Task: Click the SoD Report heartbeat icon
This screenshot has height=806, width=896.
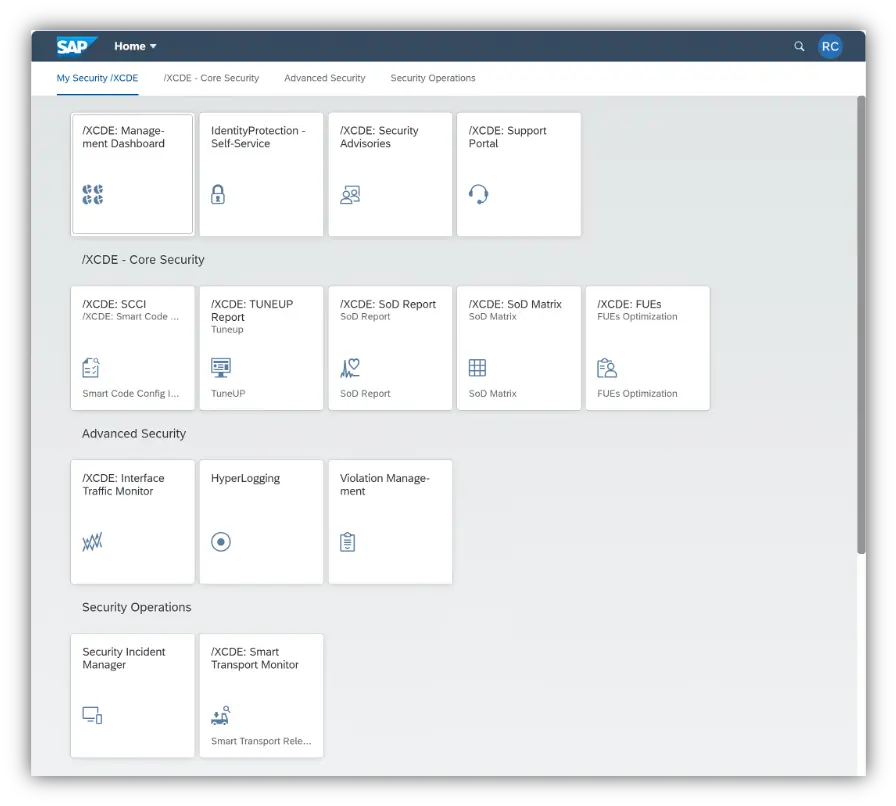Action: pos(350,368)
